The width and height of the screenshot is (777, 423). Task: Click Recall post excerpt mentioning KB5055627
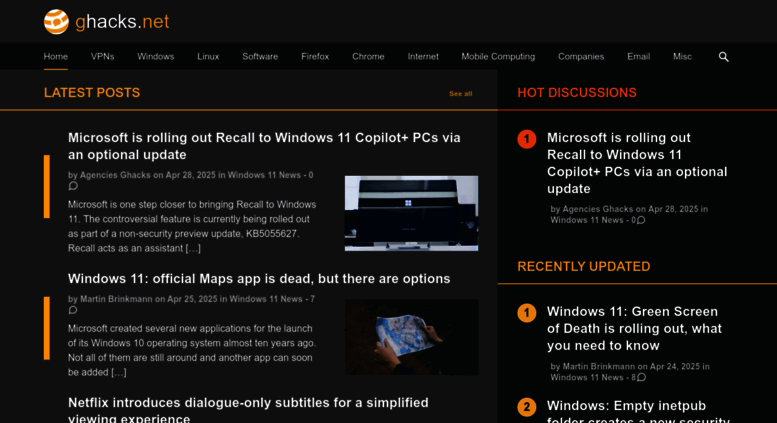tap(192, 226)
